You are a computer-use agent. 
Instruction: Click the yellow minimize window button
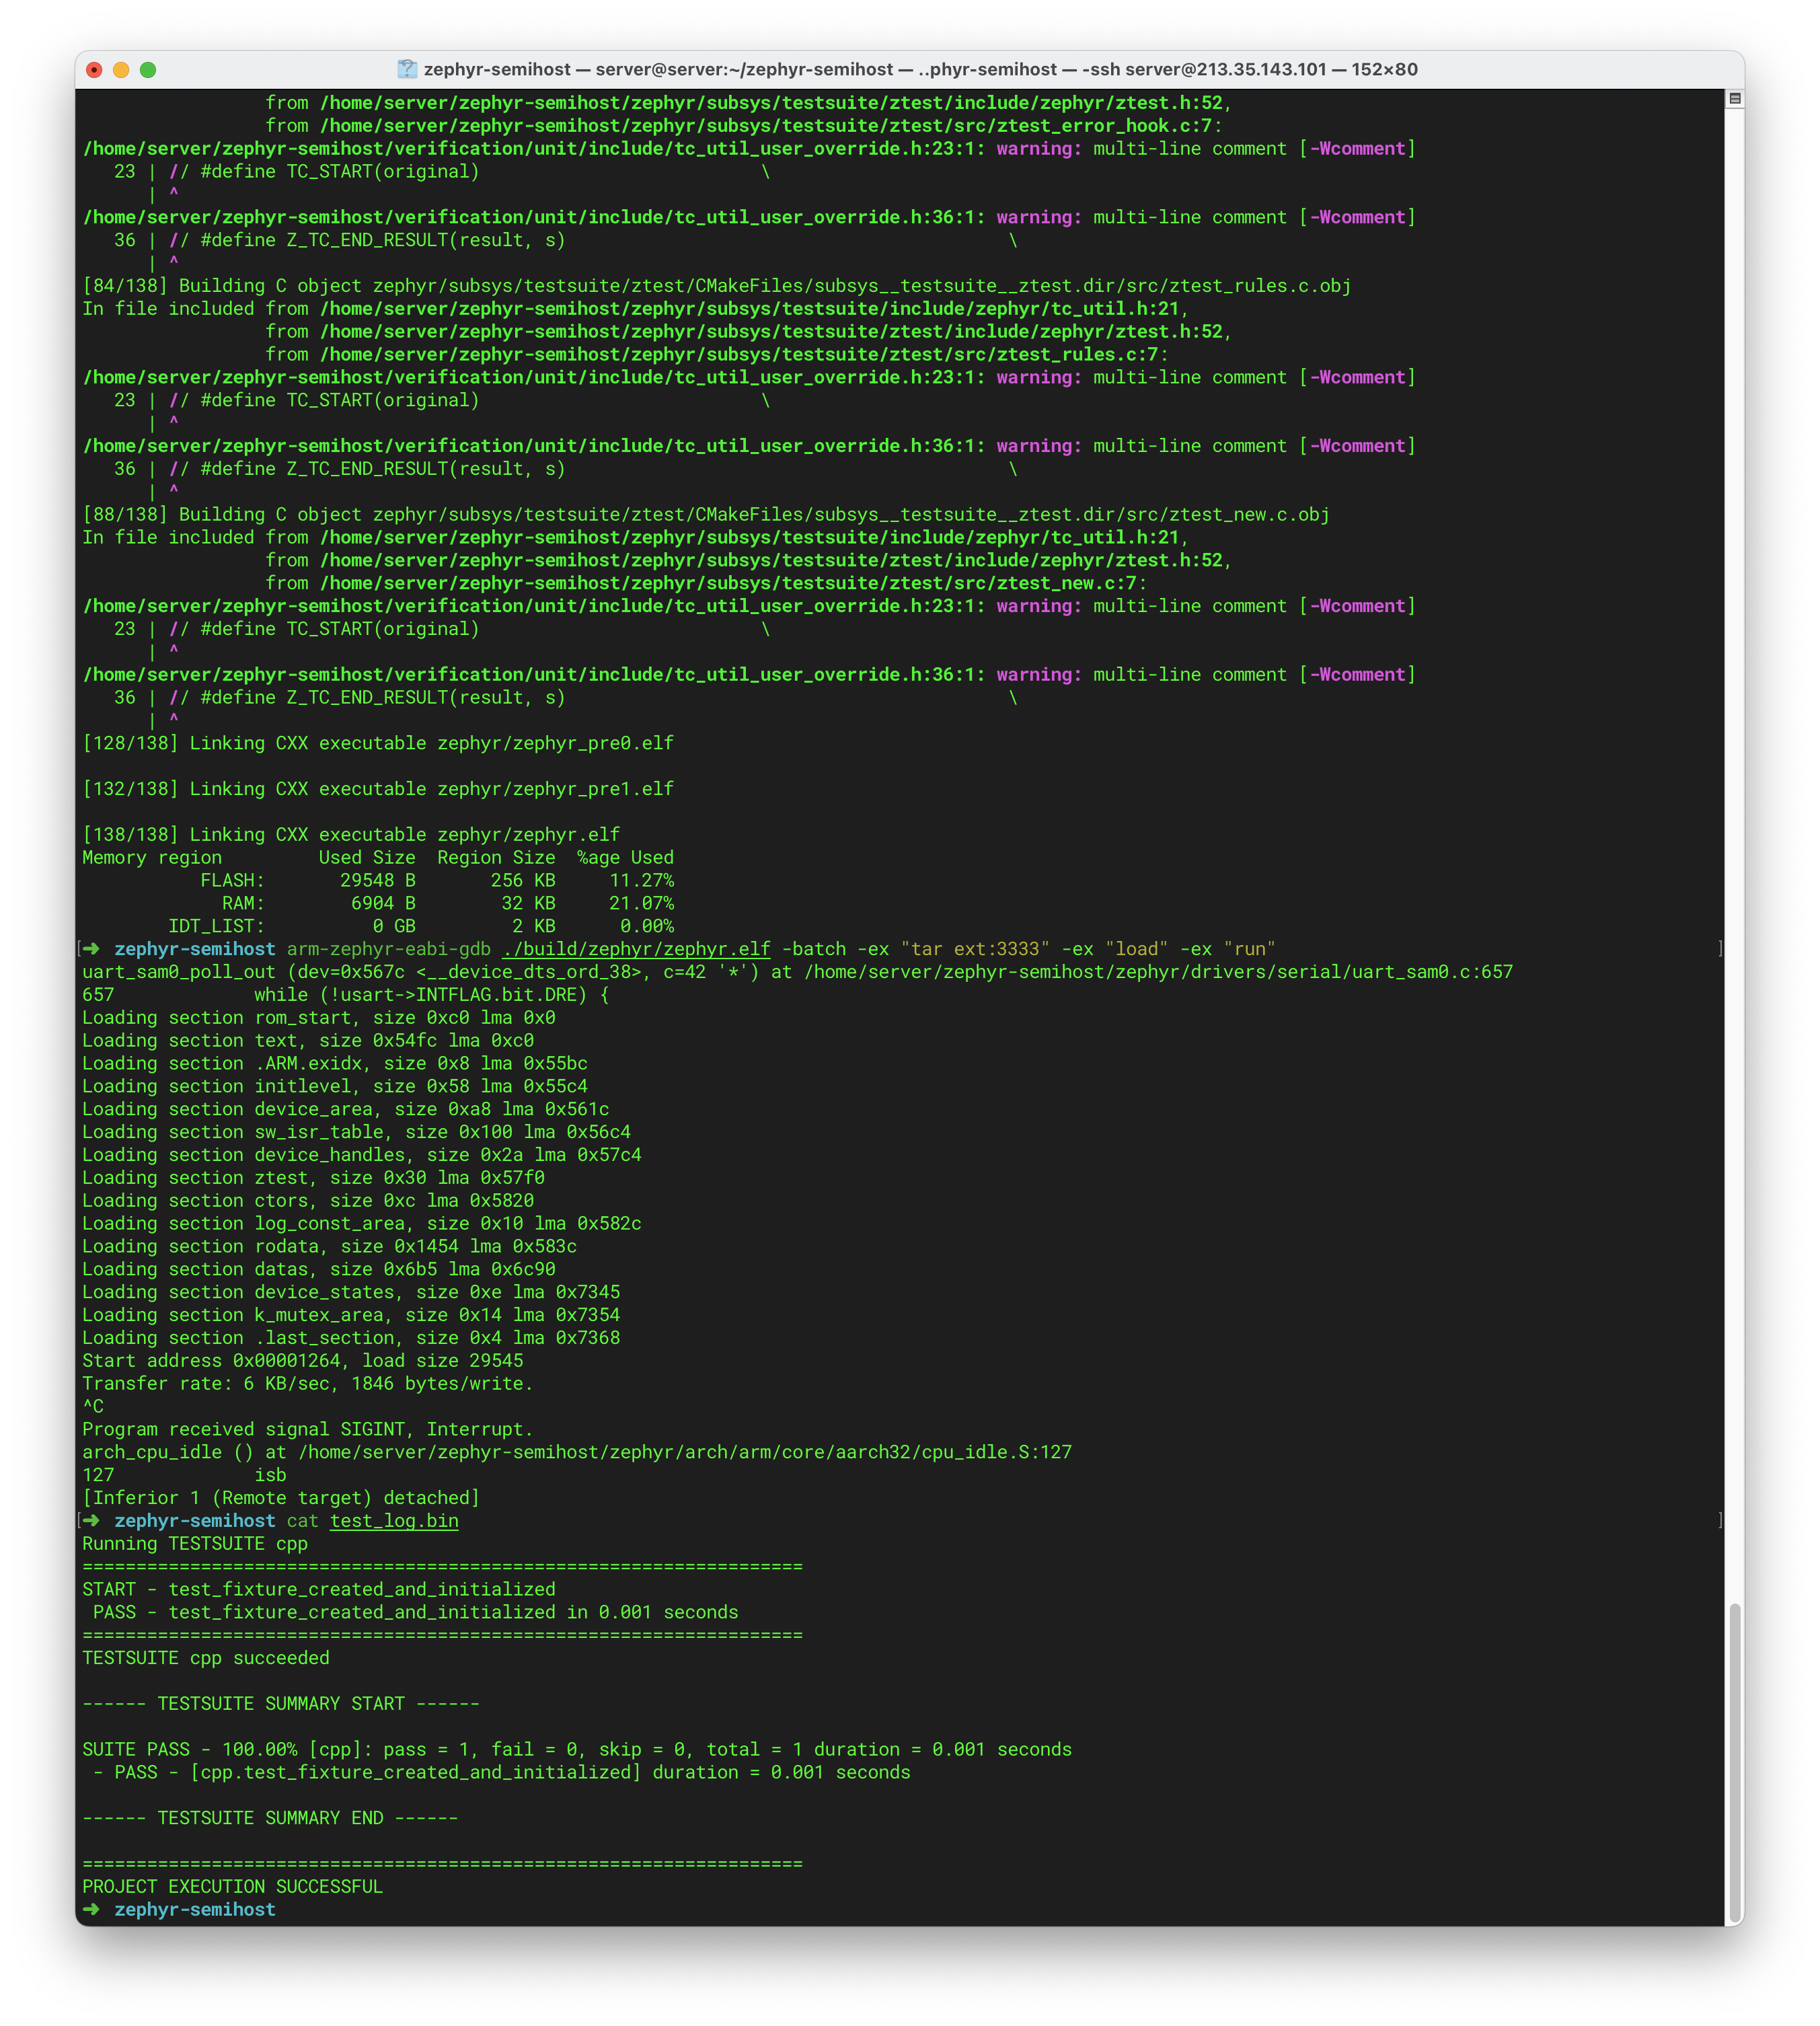click(121, 69)
